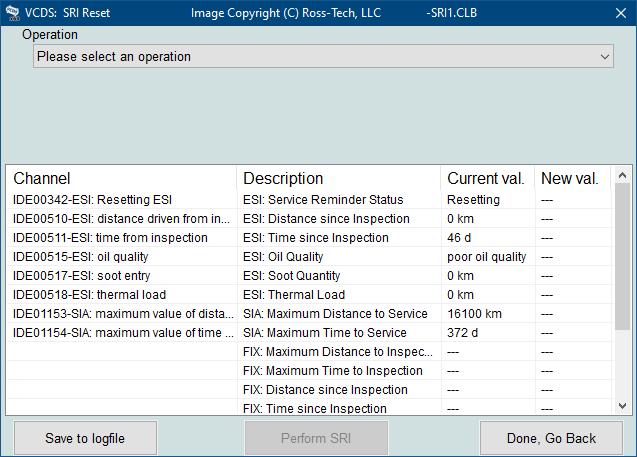Screen dimensions: 637x457
Task: Click the vertical scrollbar thumb
Action: (x=622, y=257)
